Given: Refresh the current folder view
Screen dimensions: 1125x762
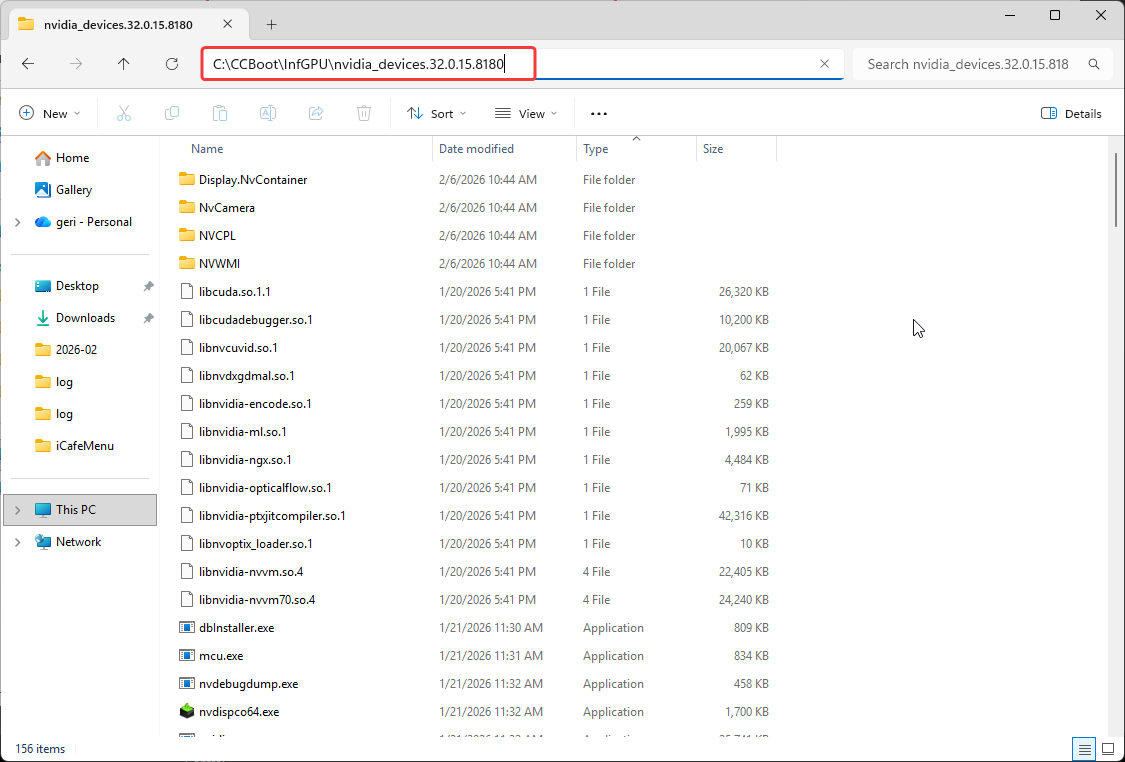Looking at the screenshot, I should coord(172,64).
